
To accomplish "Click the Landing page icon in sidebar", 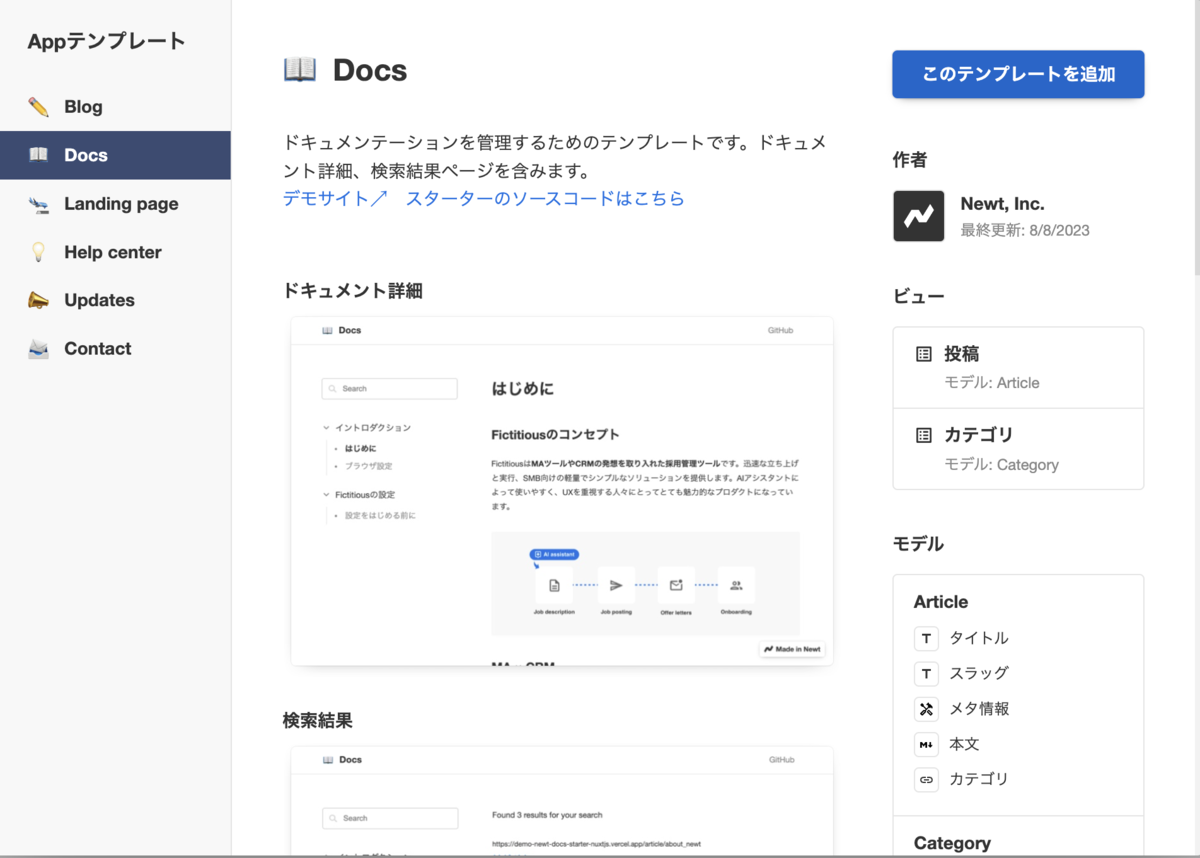I will click(x=38, y=204).
